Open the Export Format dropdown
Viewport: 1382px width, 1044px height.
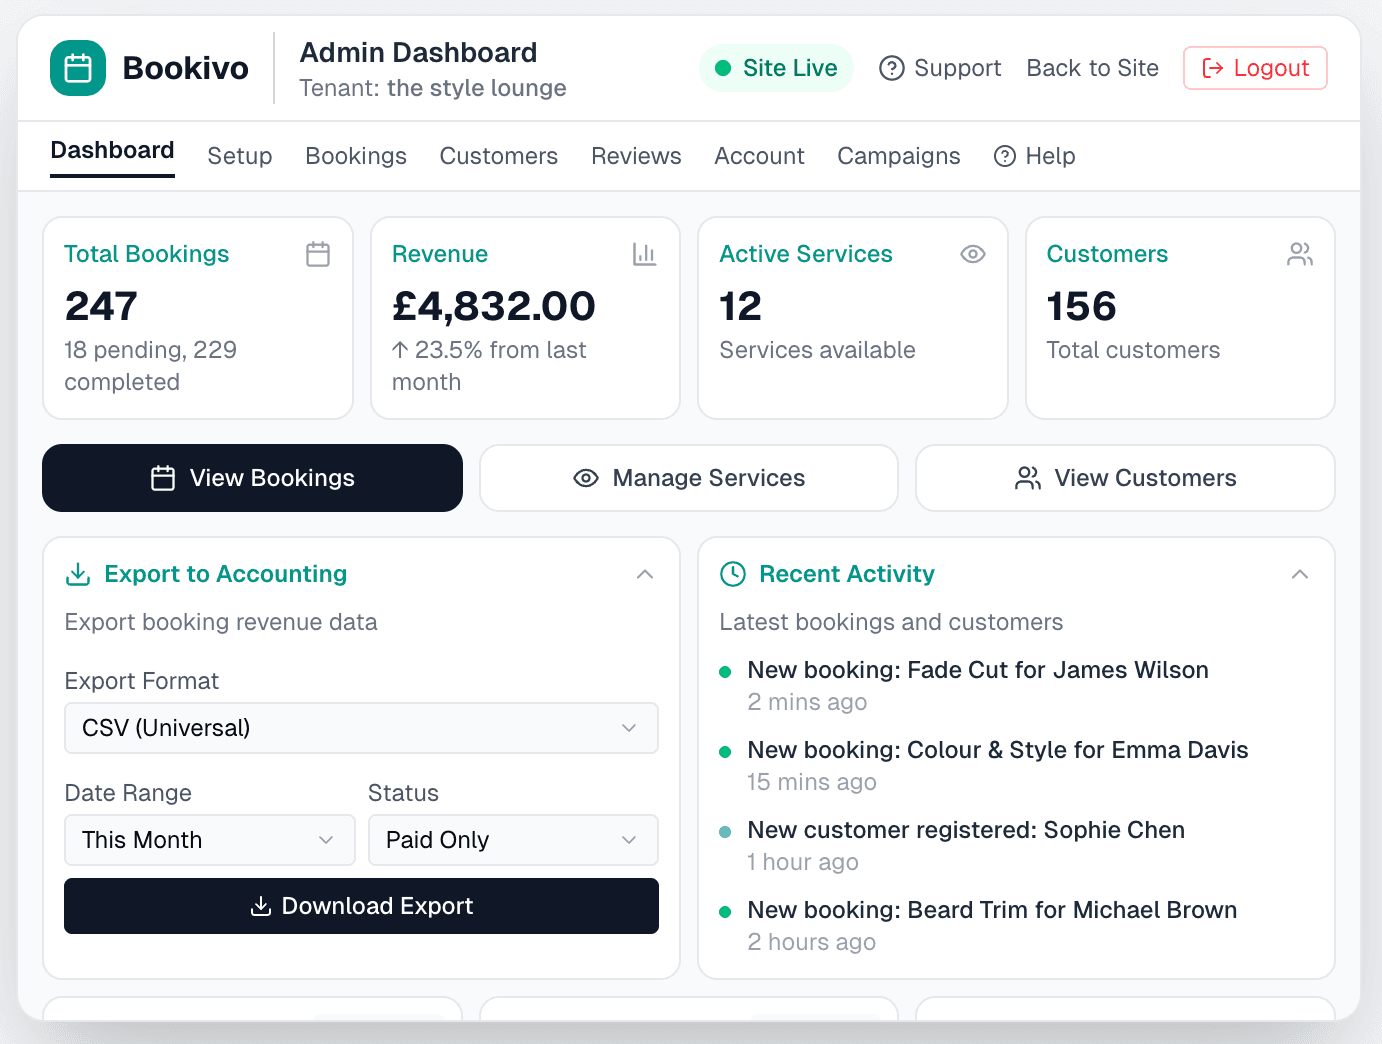tap(361, 728)
